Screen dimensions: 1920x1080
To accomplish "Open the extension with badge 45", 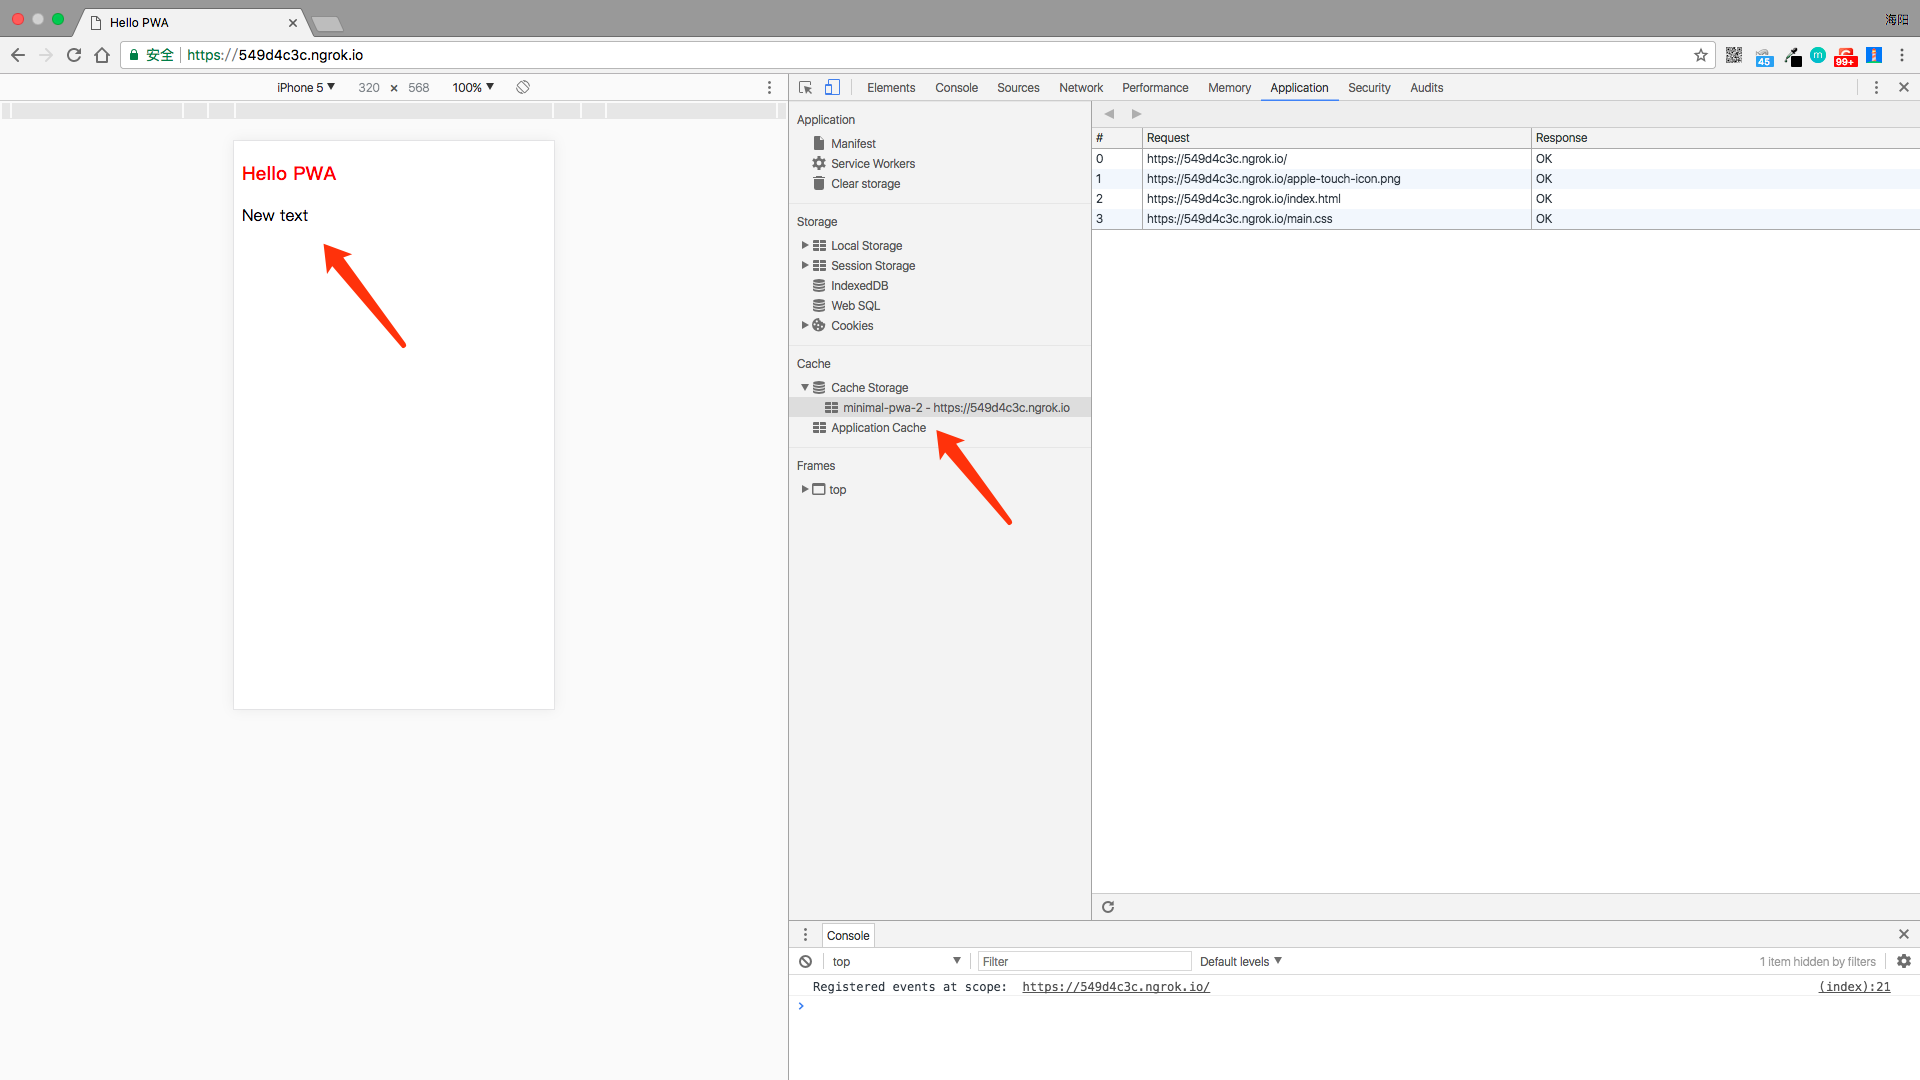I will click(1764, 57).
